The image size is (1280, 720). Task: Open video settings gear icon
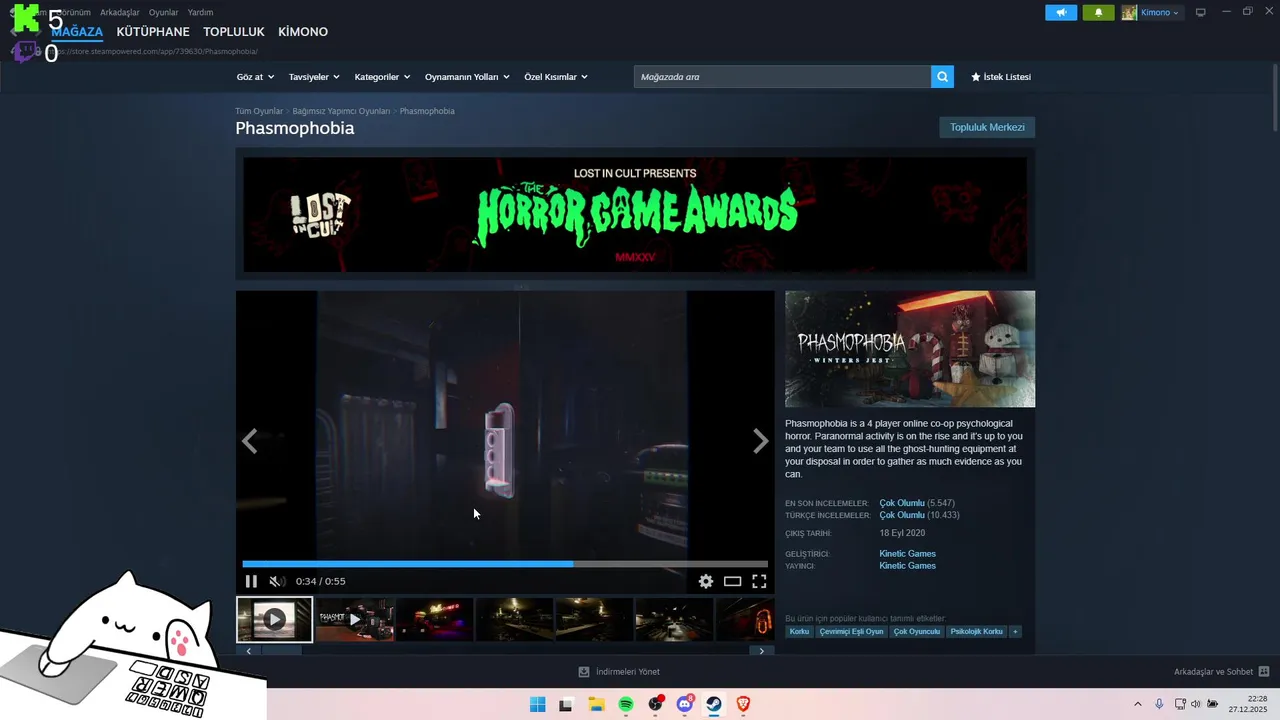coord(706,581)
